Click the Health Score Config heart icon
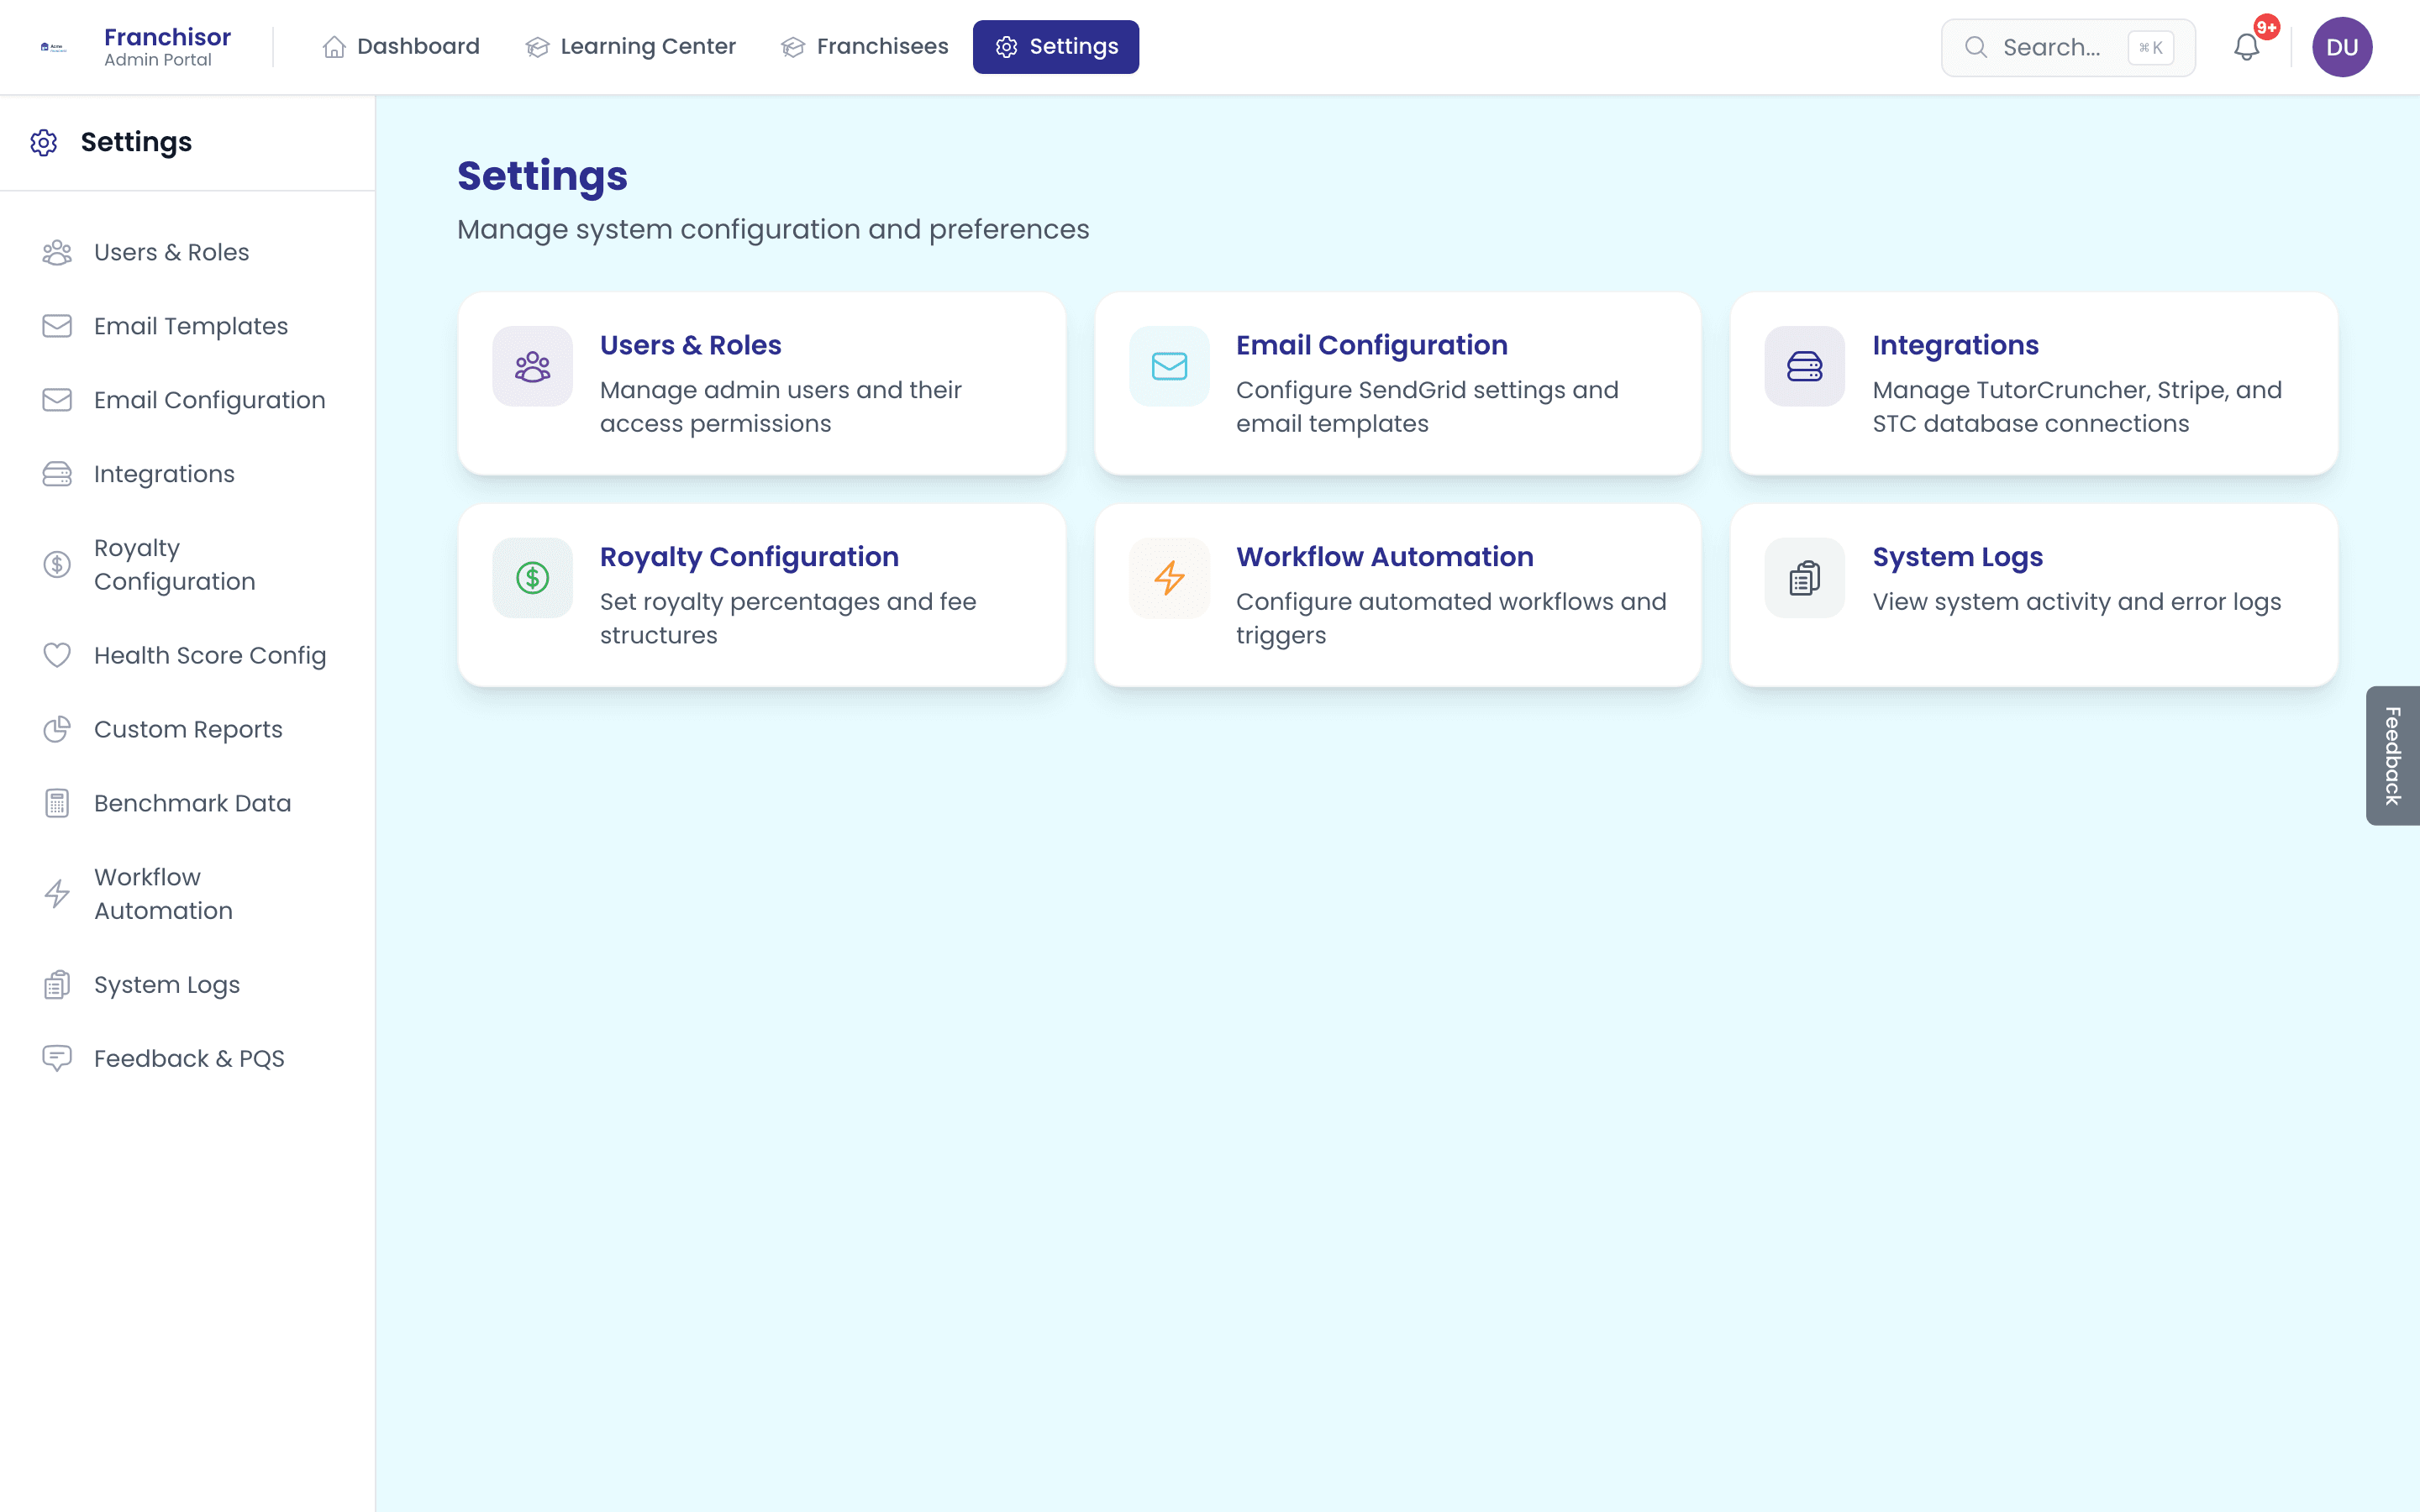 click(57, 655)
